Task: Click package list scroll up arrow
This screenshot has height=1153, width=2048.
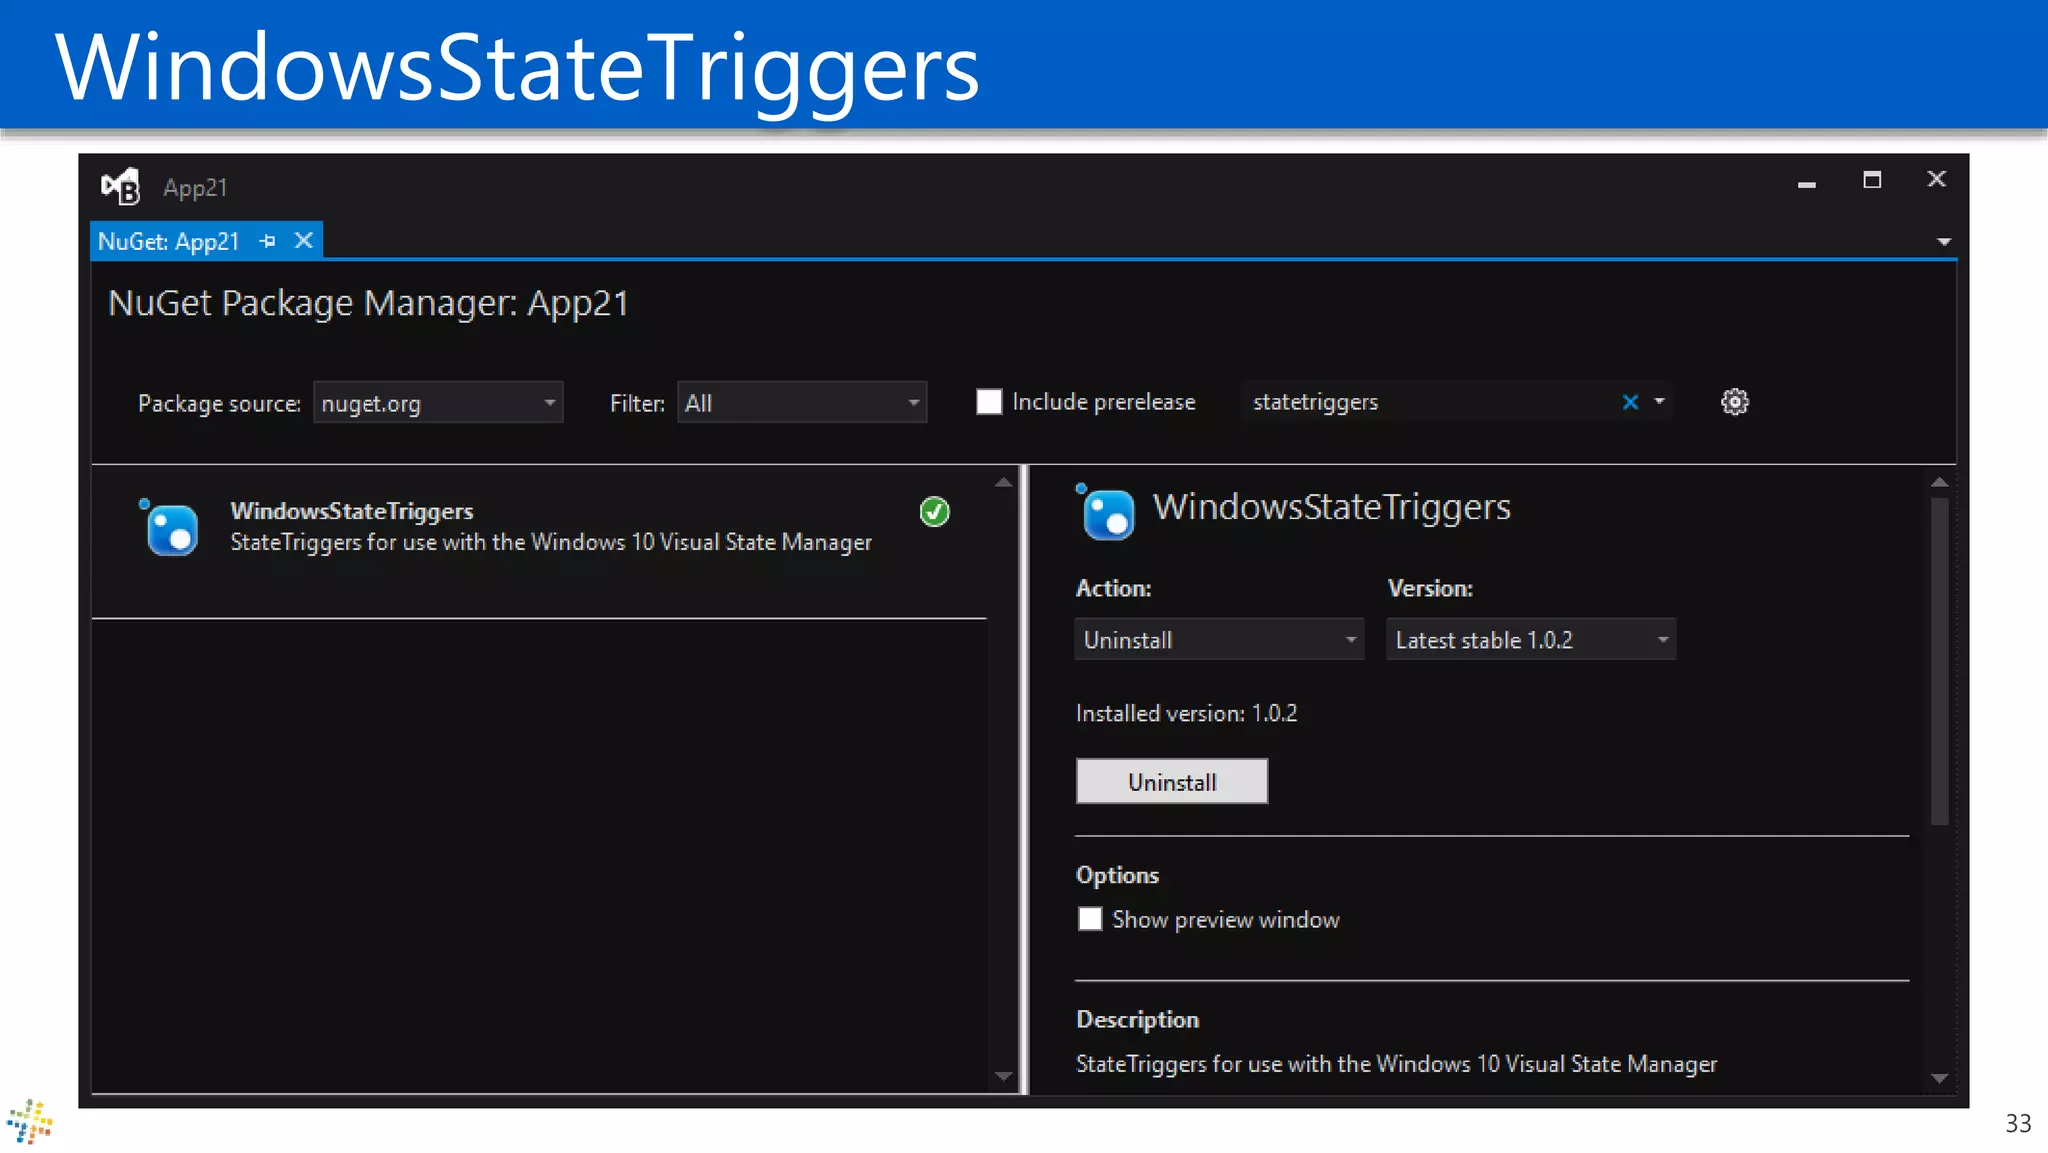Action: [1003, 482]
